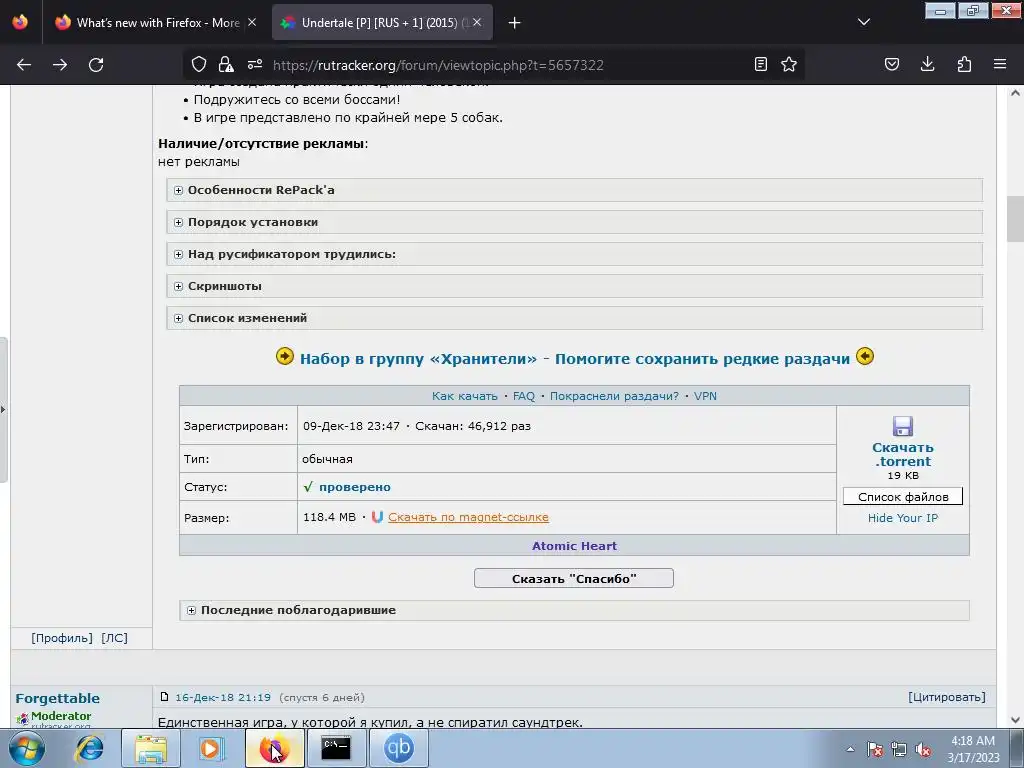
Task: Open [Профиль] link
Action: pos(62,638)
